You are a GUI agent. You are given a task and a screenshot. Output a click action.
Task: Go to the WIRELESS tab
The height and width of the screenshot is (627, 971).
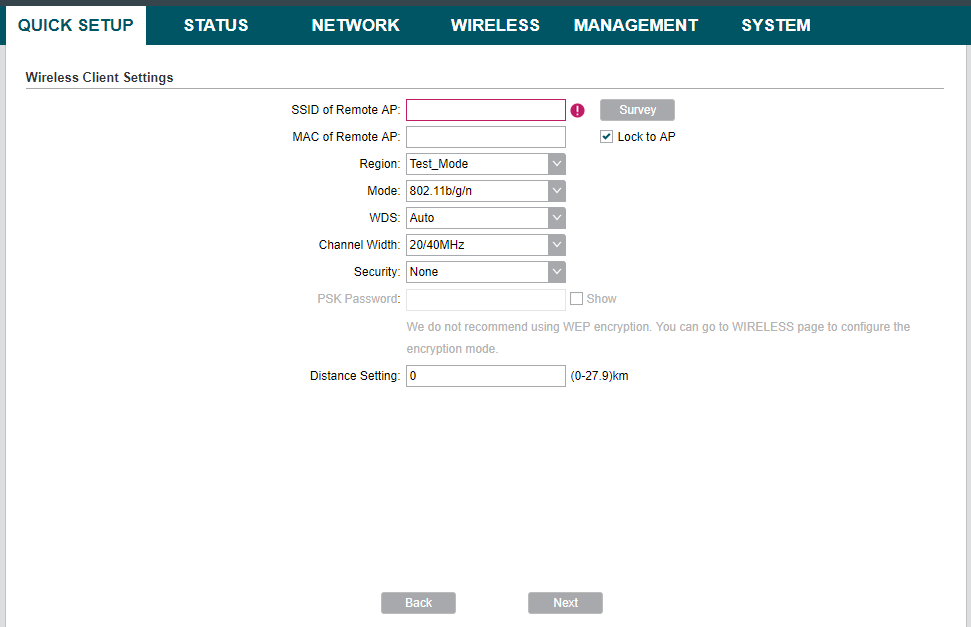click(495, 25)
